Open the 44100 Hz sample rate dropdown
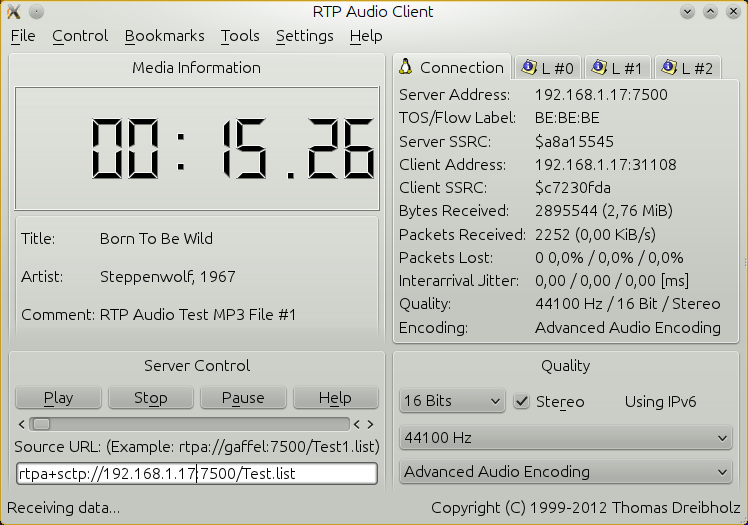748x525 pixels. 565,437
